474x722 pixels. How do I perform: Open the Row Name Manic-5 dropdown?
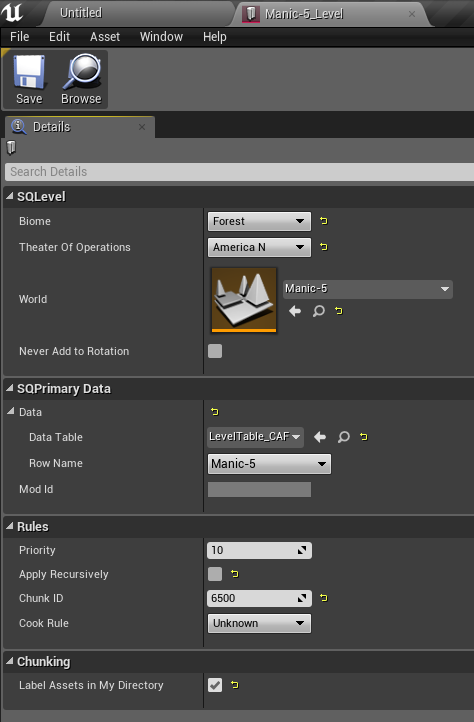click(269, 464)
